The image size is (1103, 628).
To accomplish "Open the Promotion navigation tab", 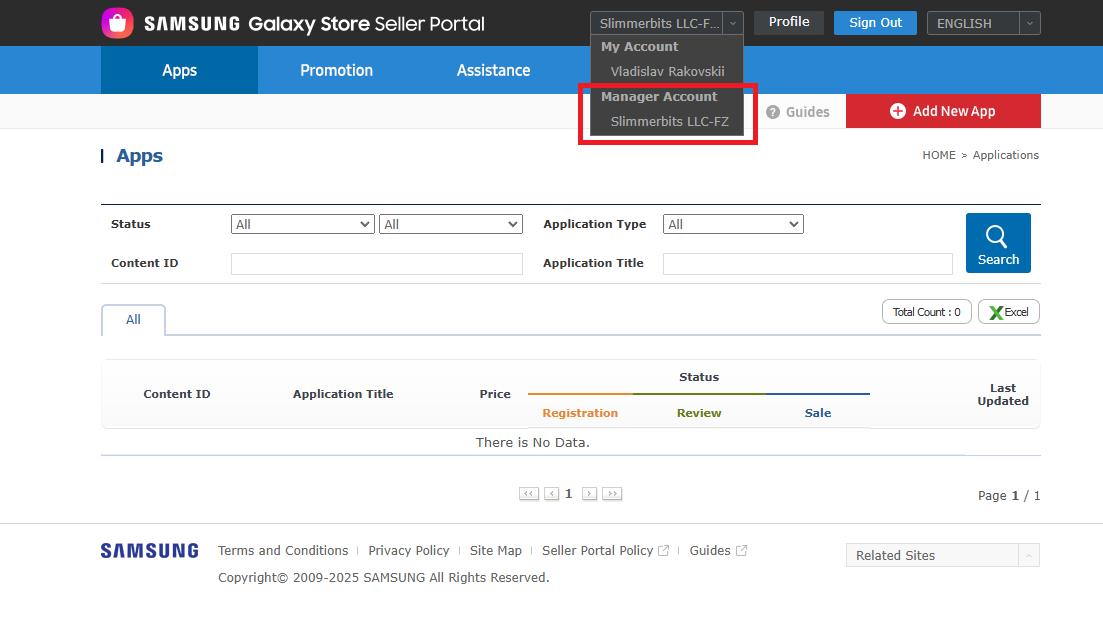I will pos(336,70).
